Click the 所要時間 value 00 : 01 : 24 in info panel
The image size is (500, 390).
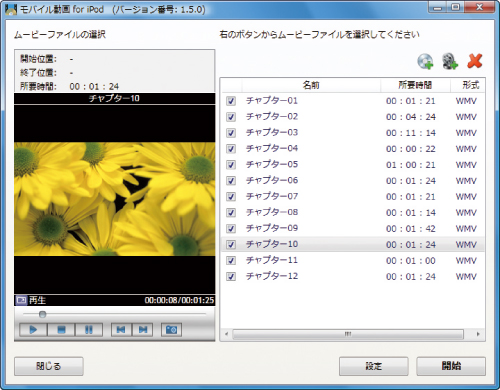(94, 87)
